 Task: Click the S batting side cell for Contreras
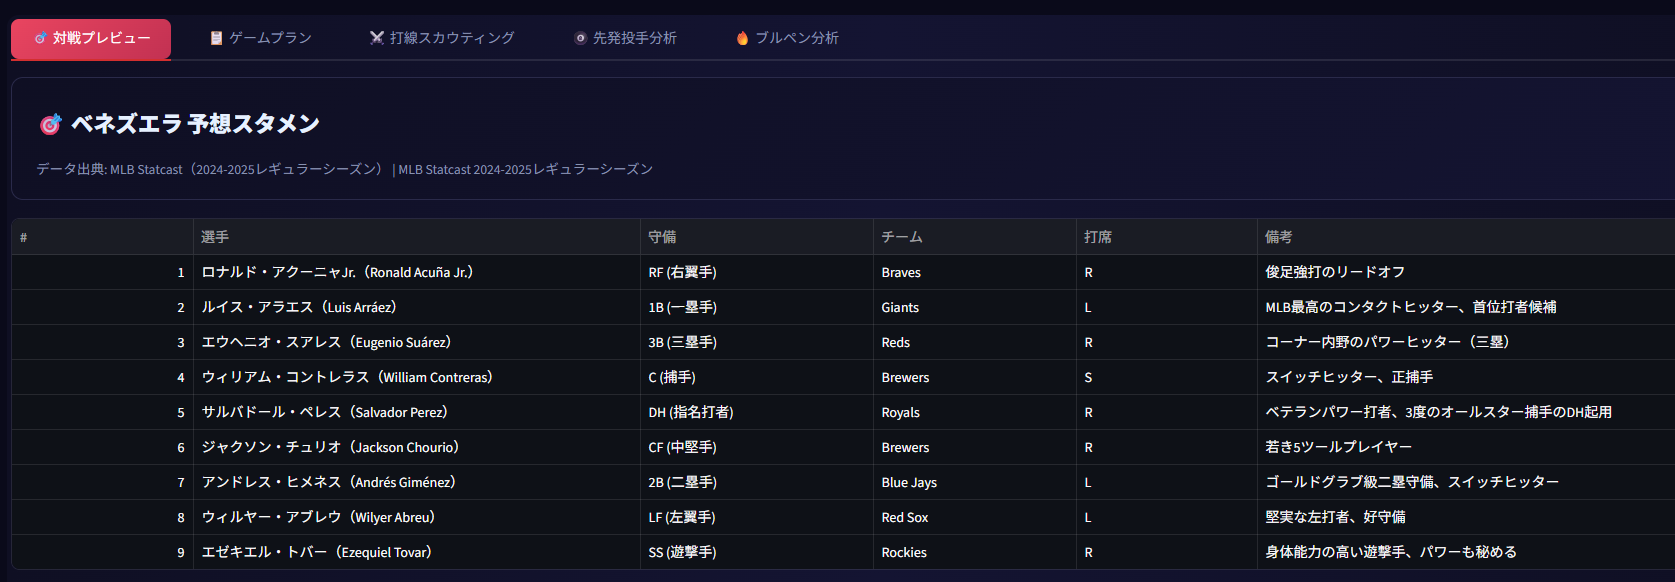(x=1167, y=377)
